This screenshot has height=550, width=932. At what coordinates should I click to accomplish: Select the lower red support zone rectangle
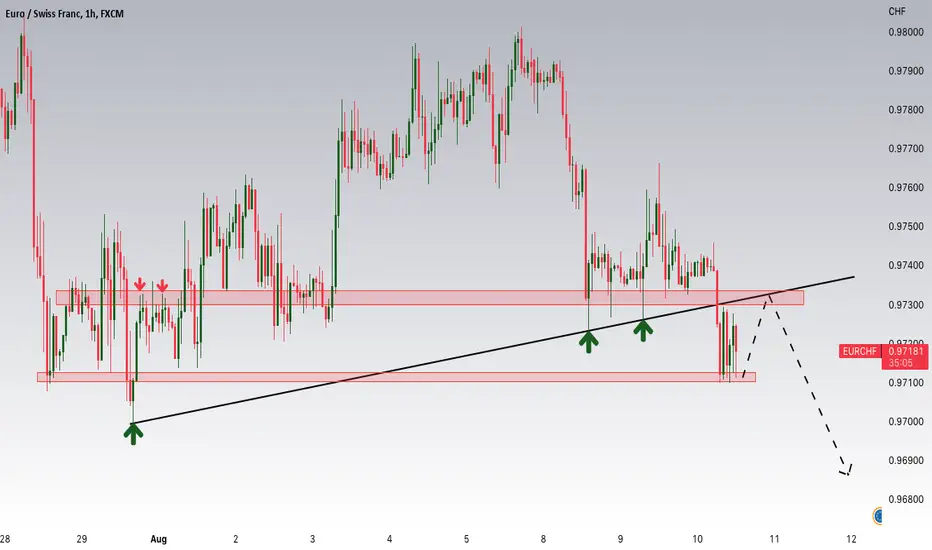(396, 377)
